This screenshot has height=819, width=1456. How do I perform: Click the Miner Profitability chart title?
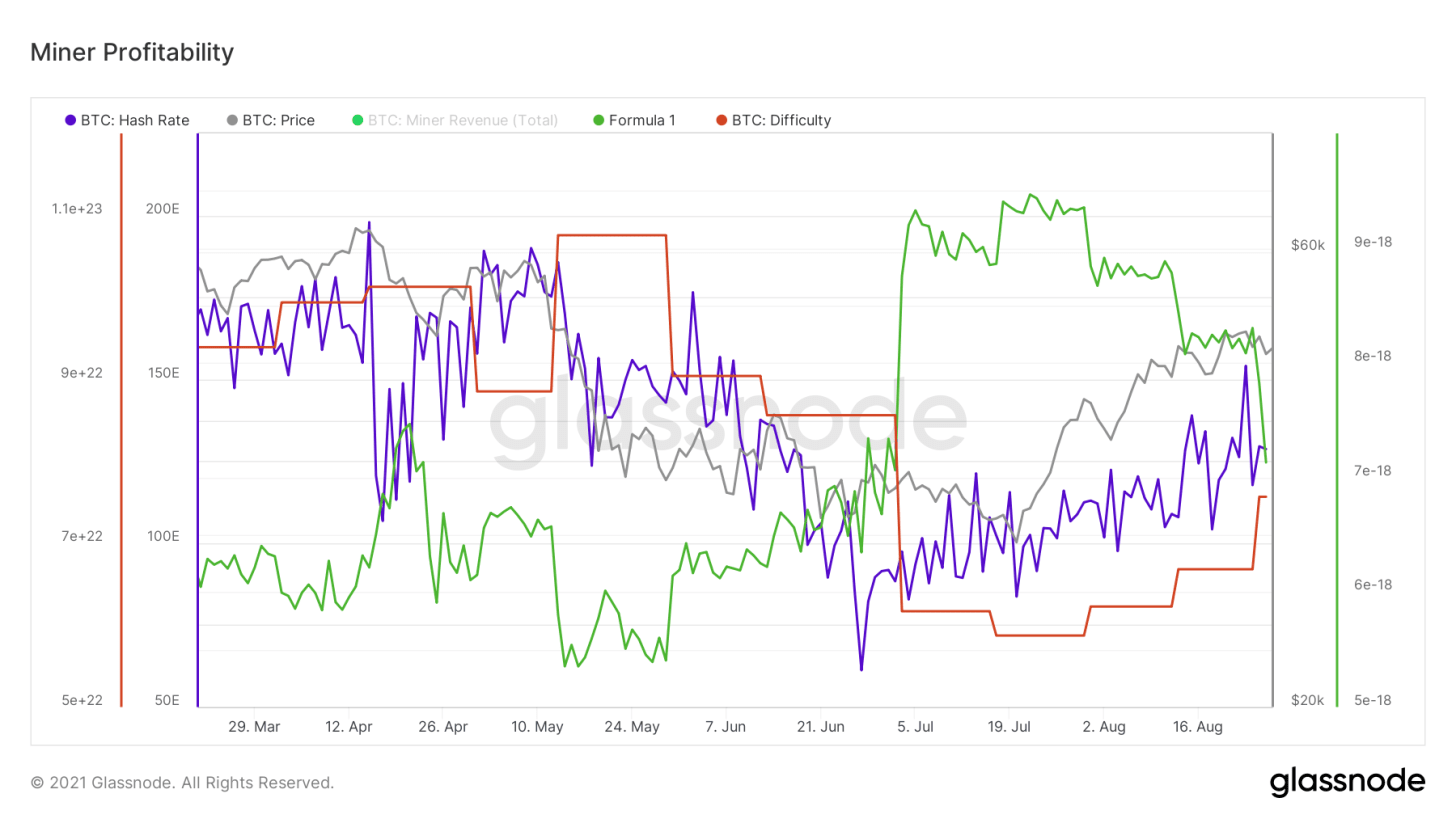(132, 52)
